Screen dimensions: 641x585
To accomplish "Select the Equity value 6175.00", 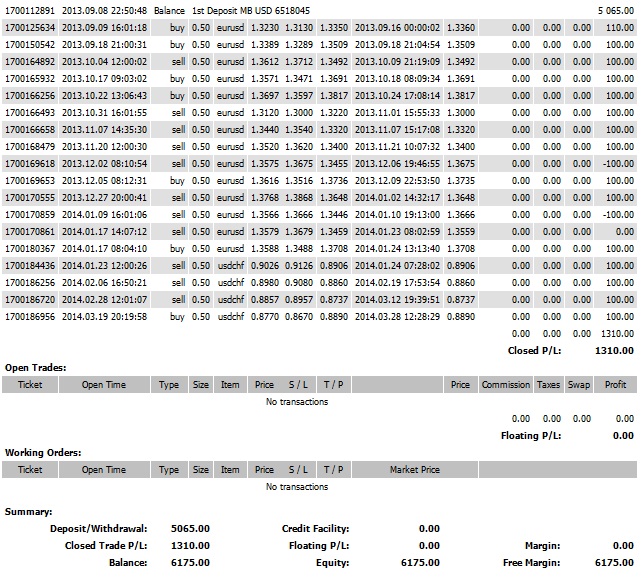I will click(420, 563).
